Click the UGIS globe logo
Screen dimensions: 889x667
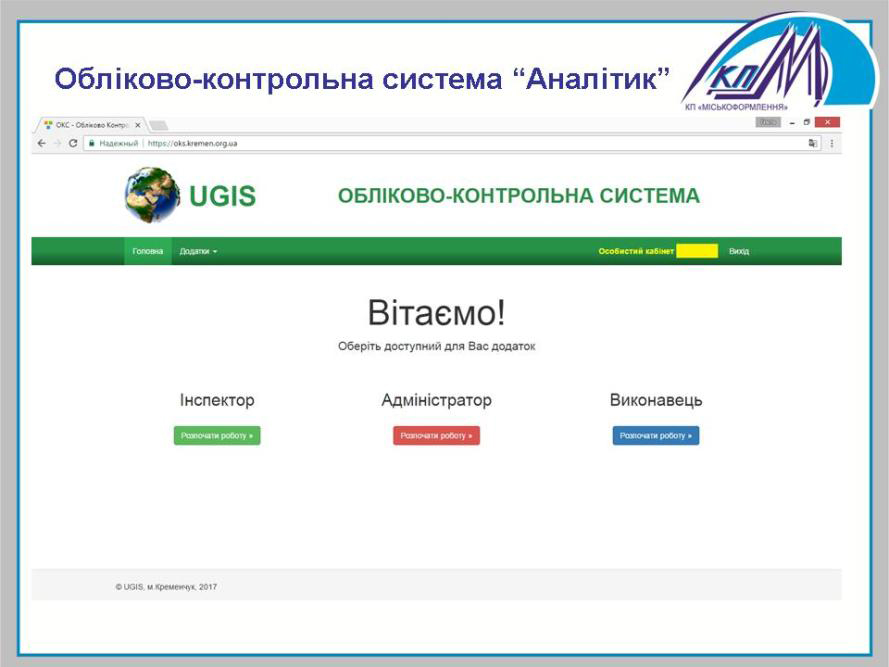[x=151, y=195]
